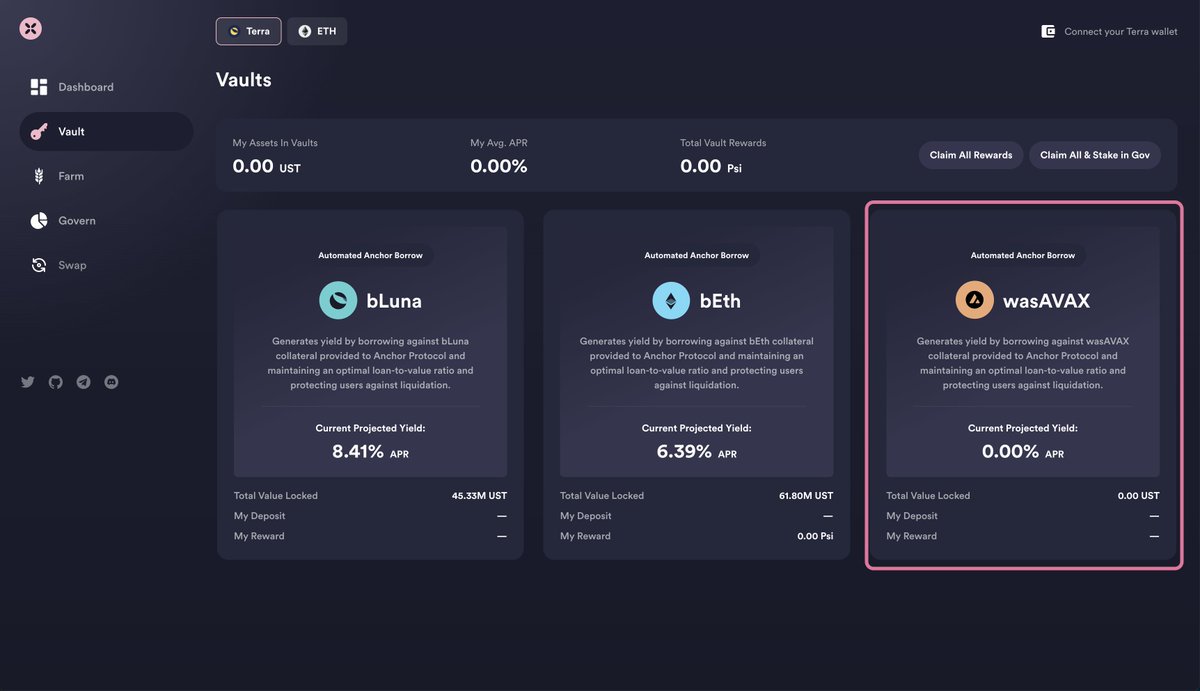Click the Vaults page heading
Screen dimensions: 1200x691
[x=243, y=80]
